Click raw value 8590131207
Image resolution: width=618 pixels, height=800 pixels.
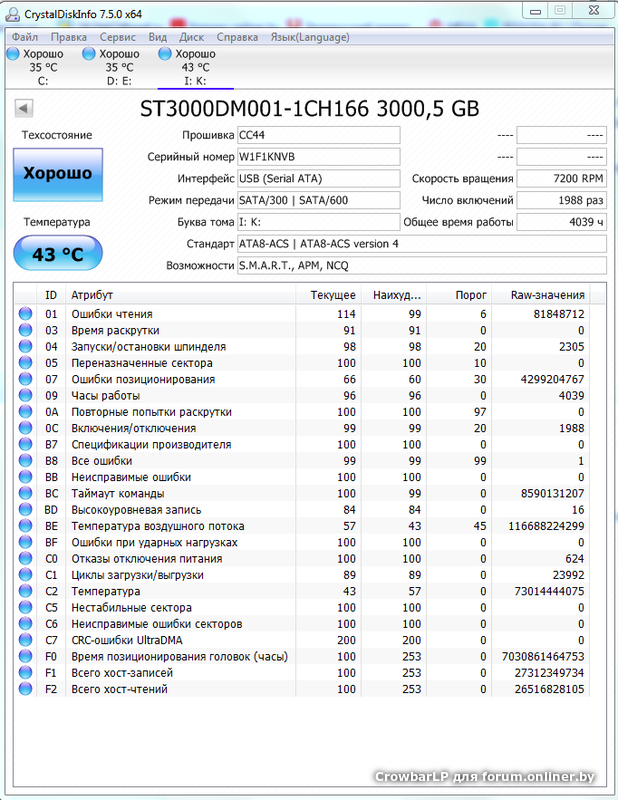553,493
